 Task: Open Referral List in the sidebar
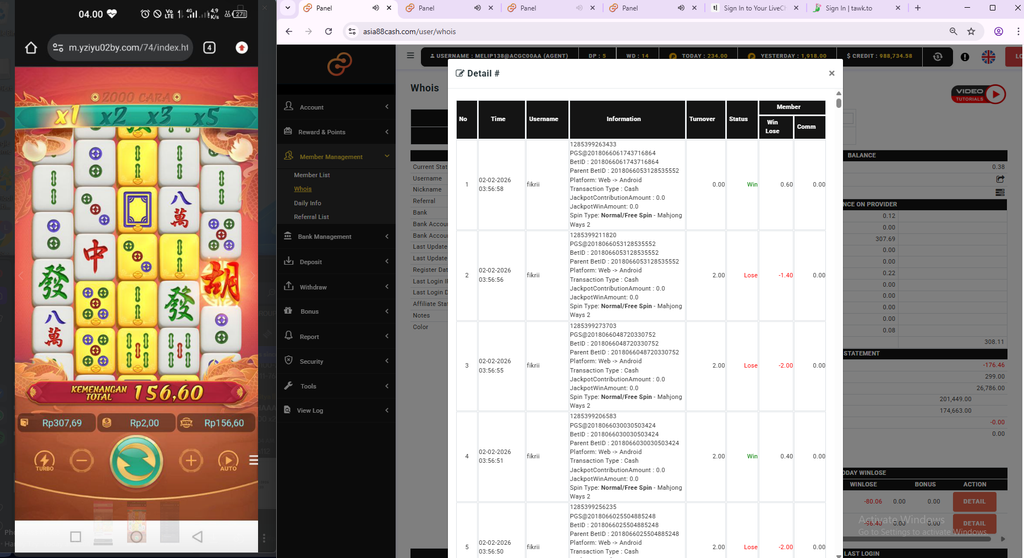311,217
